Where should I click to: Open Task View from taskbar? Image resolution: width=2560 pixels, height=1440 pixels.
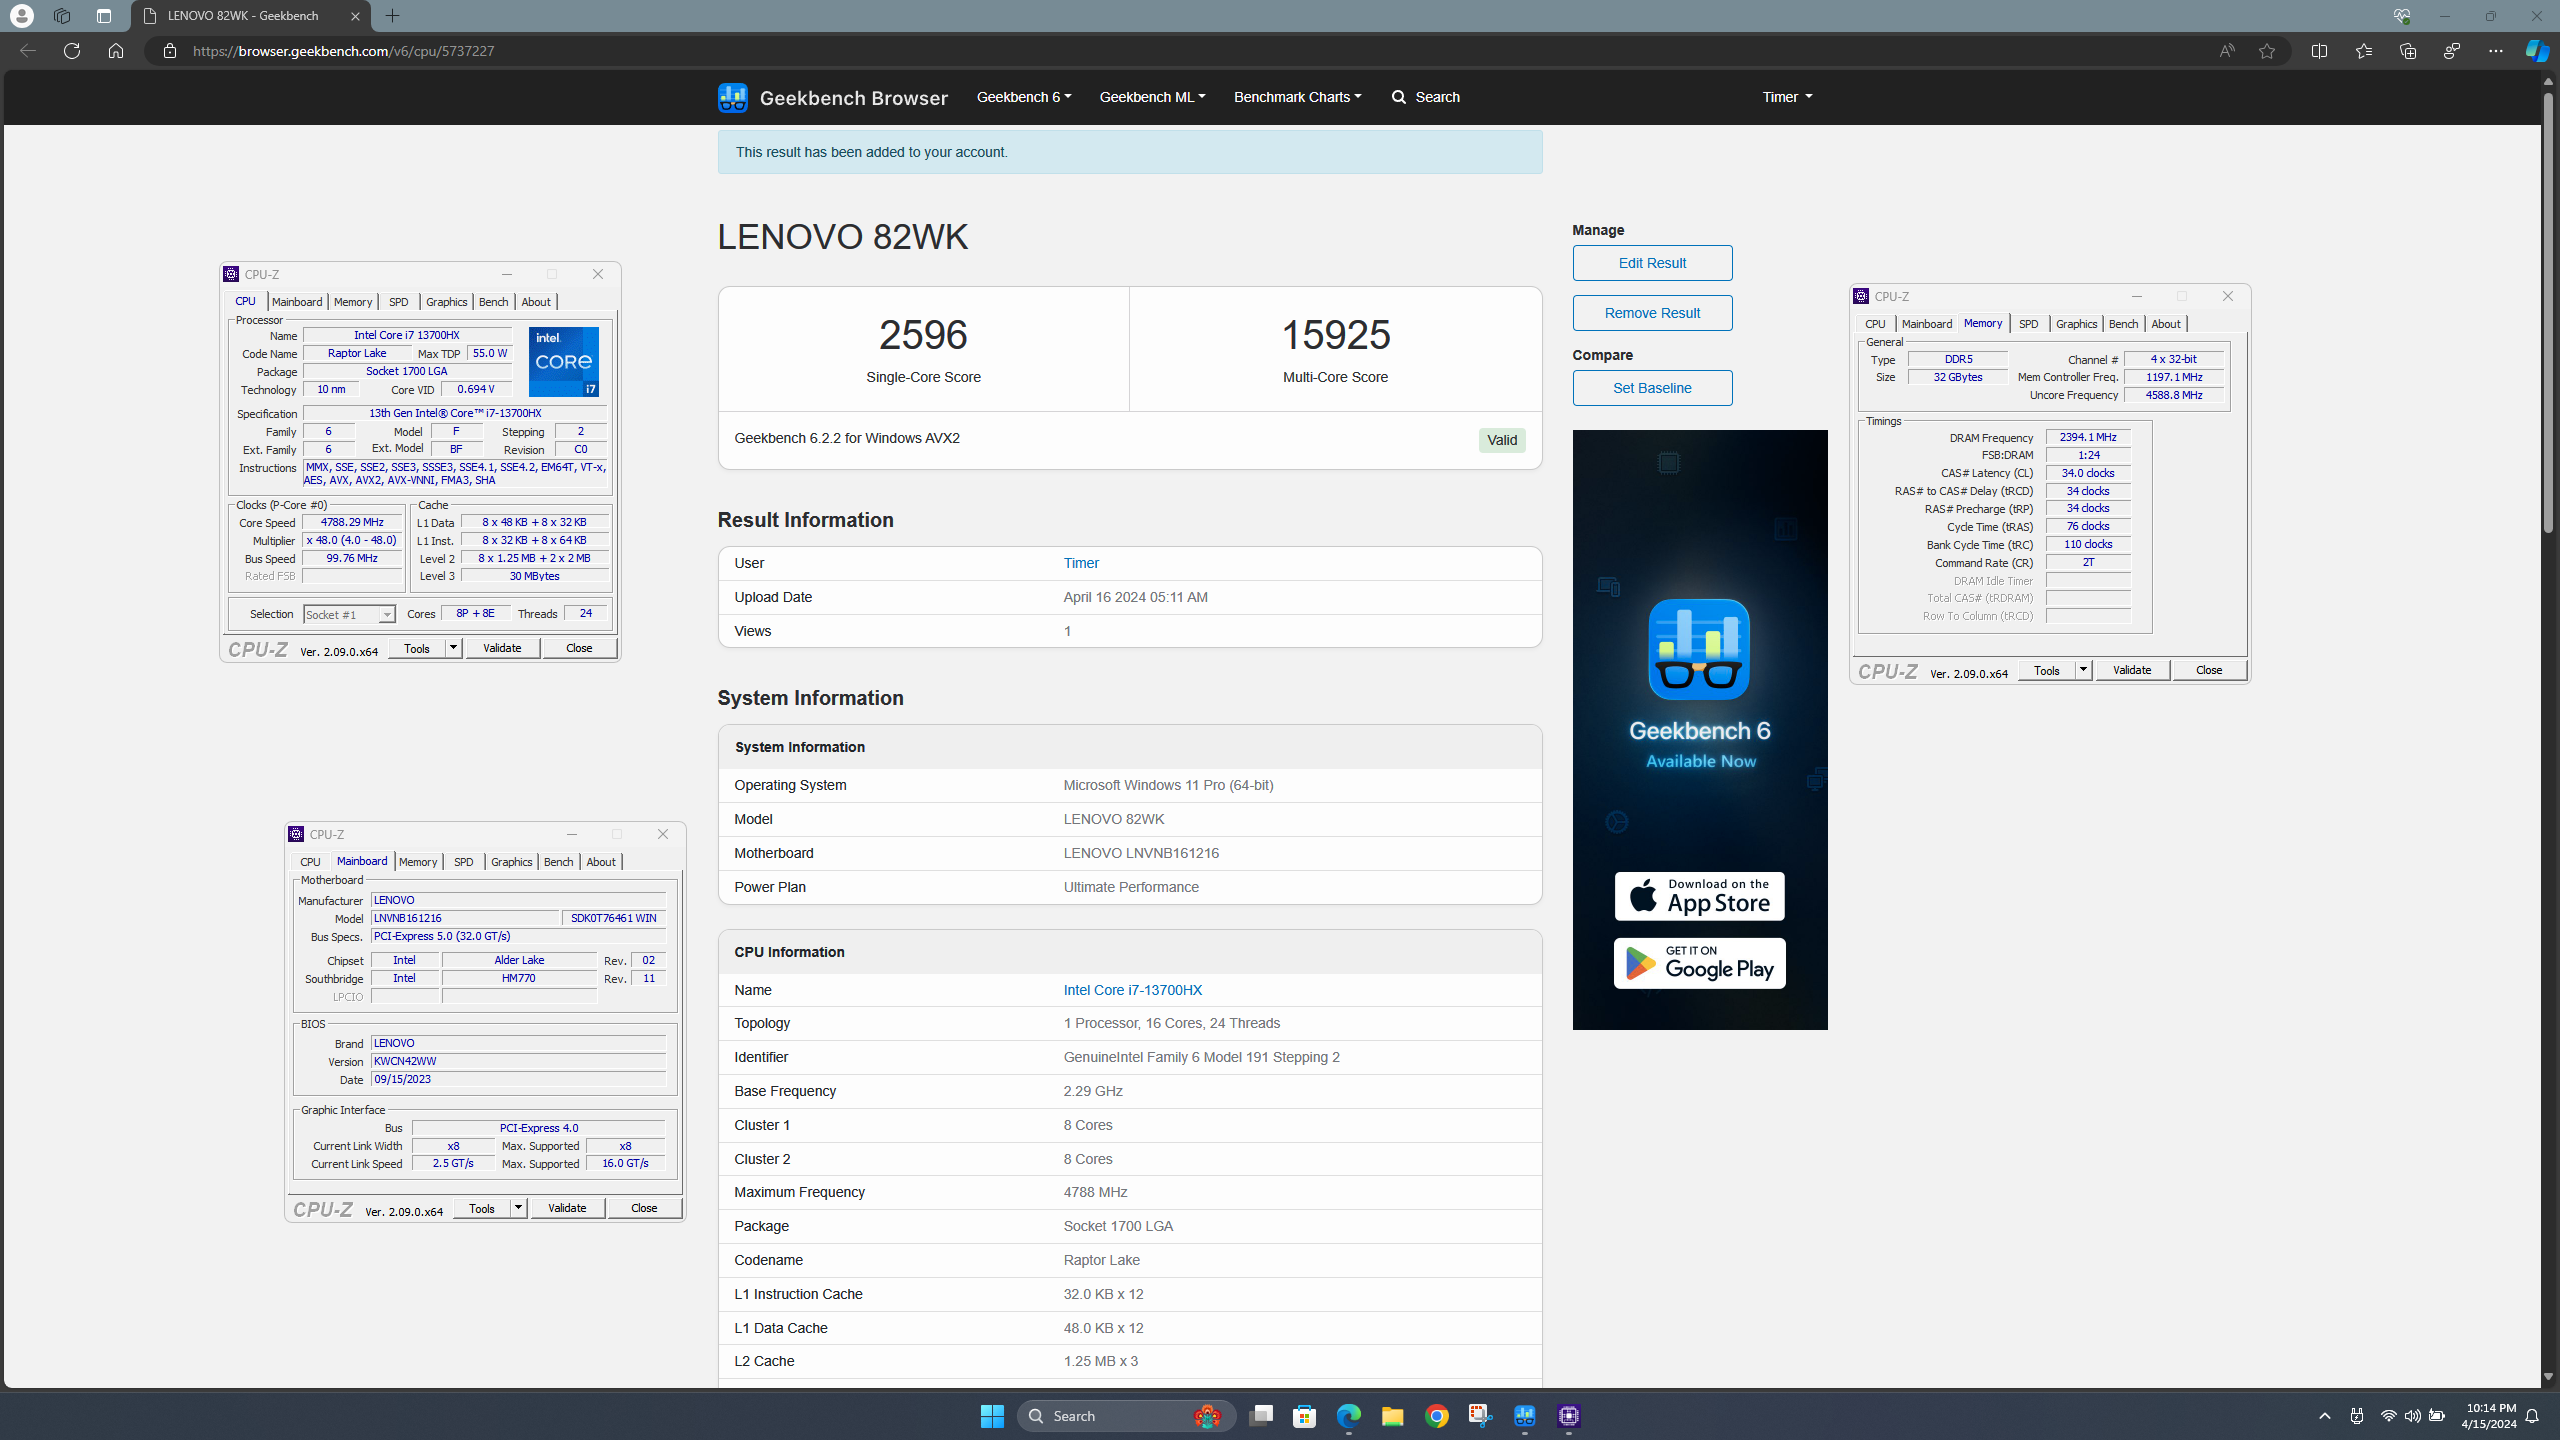(x=1260, y=1416)
